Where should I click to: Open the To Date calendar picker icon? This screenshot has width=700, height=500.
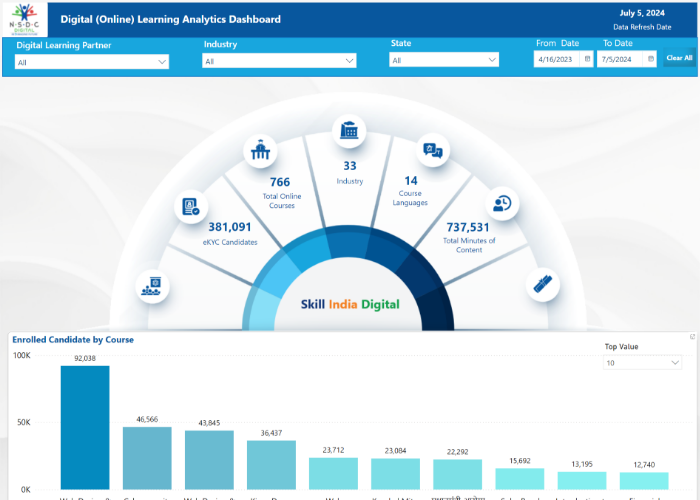(651, 59)
